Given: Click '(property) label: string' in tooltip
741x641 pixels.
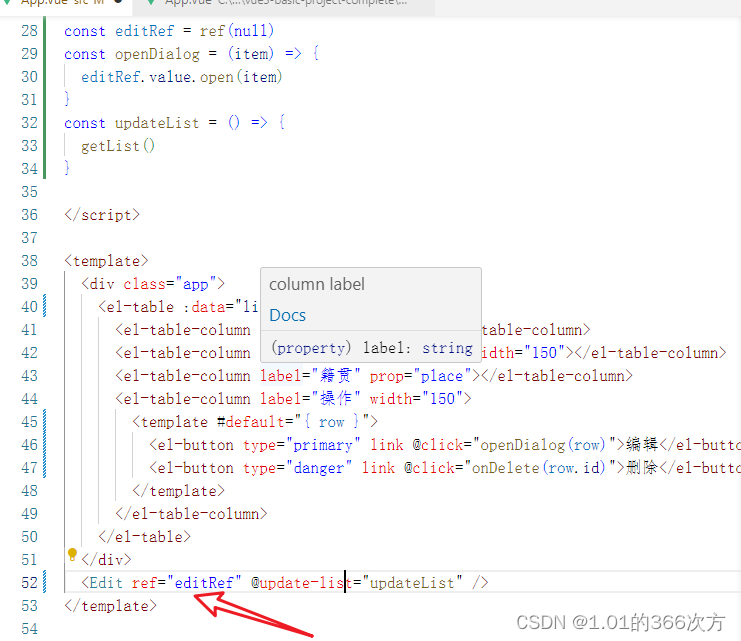Looking at the screenshot, I should (372, 348).
